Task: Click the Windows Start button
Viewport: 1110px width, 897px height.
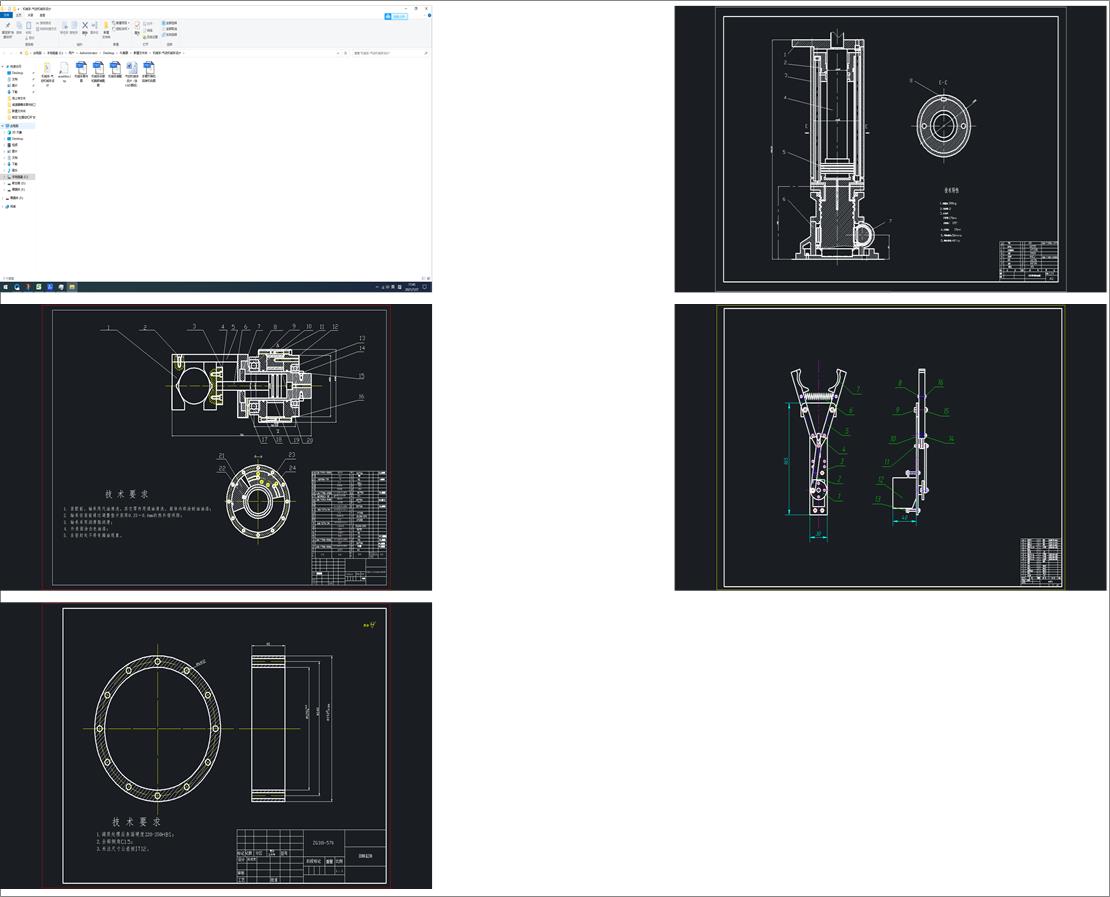Action: pos(5,287)
